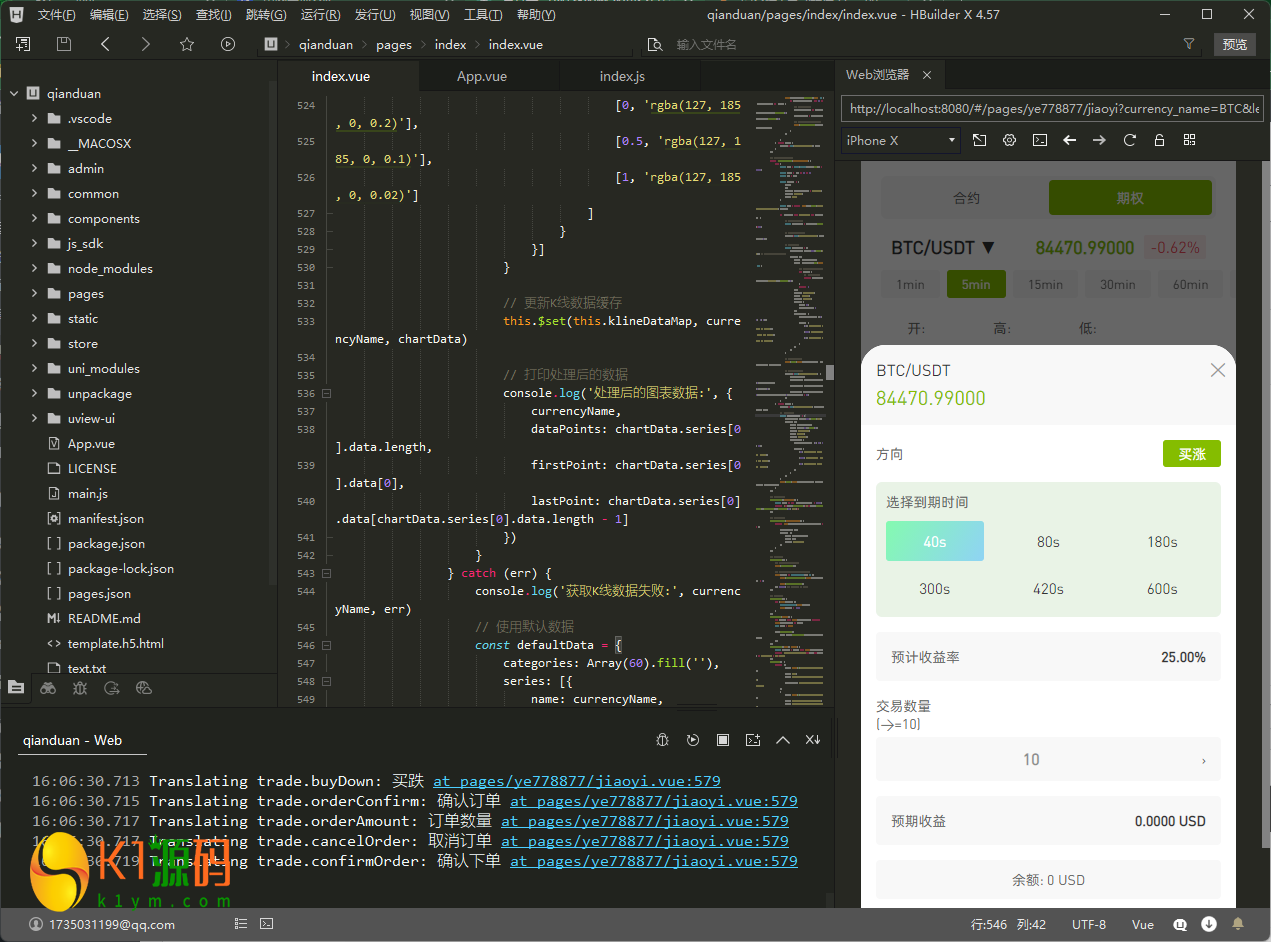Click the debug bug icon in console
Screen dimensions: 1271x942
tap(662, 740)
